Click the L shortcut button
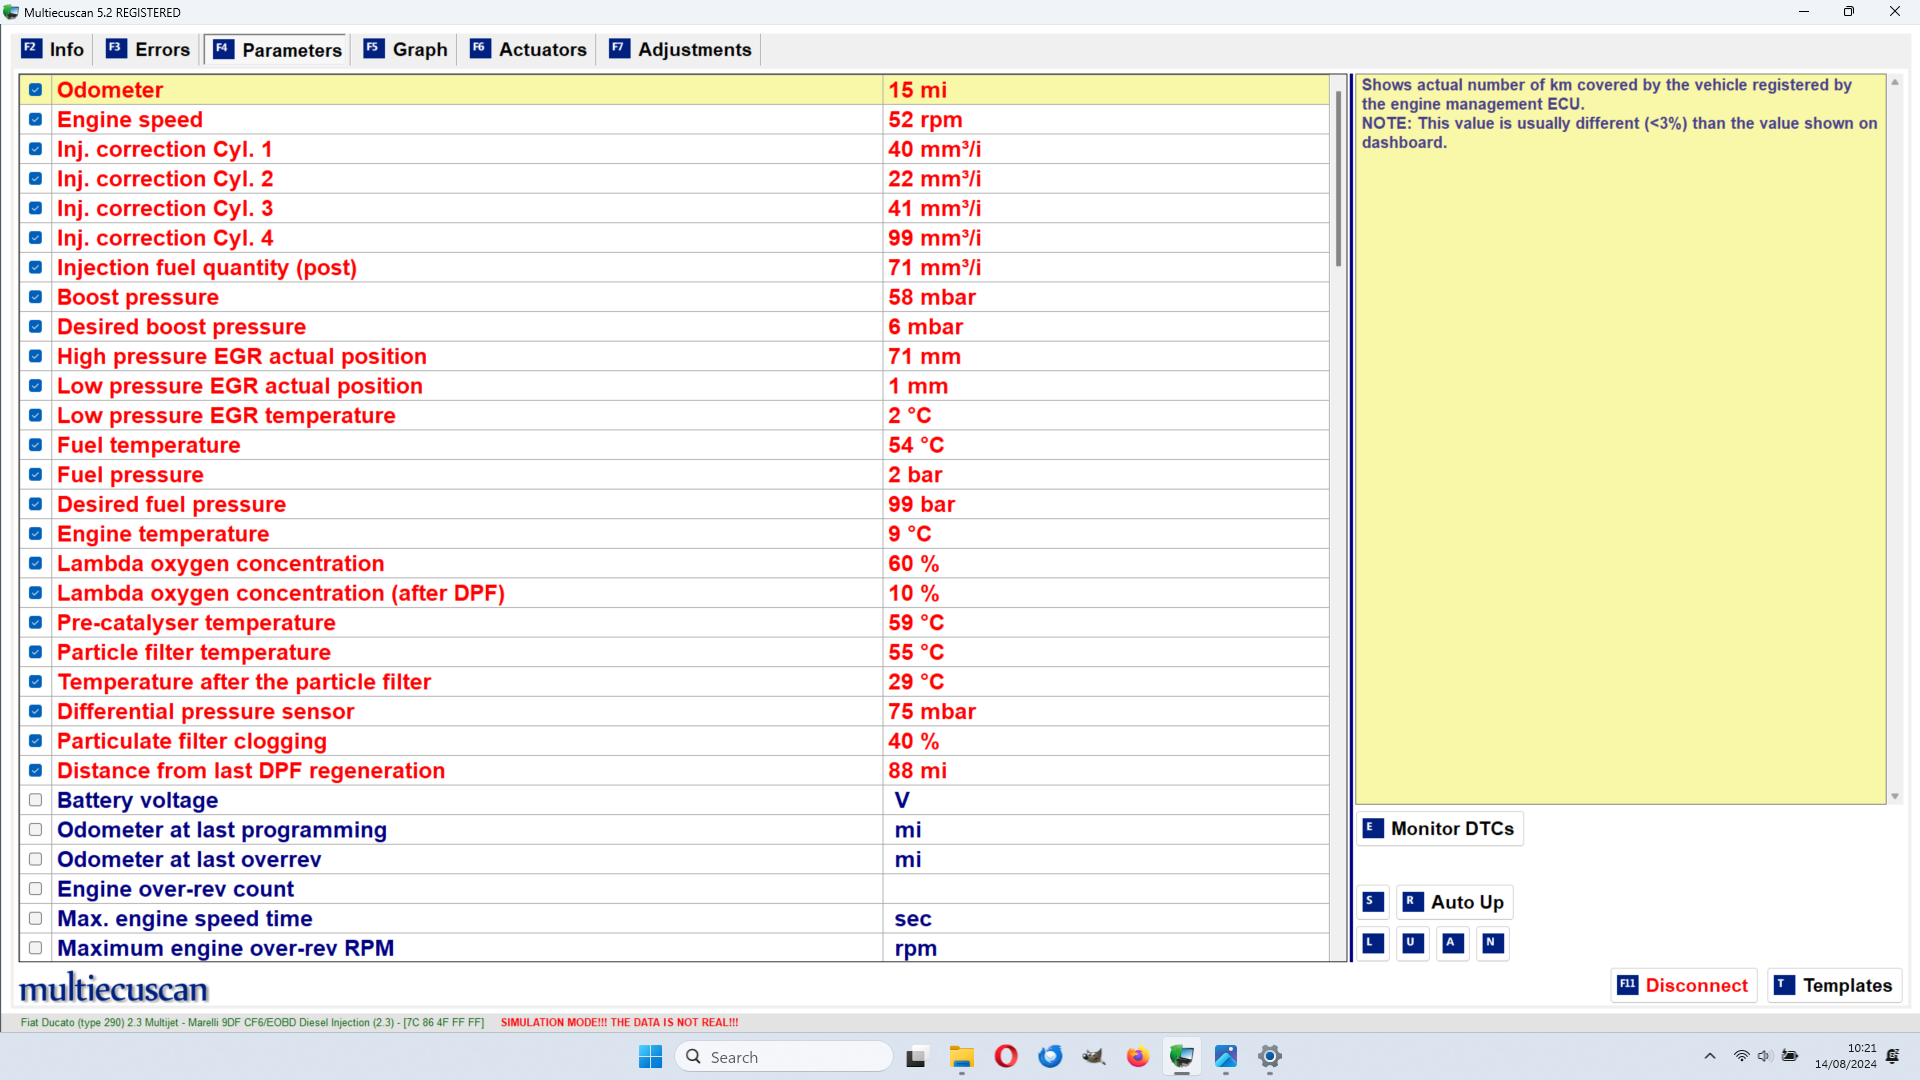Screen dimensions: 1920x1080 (1373, 943)
